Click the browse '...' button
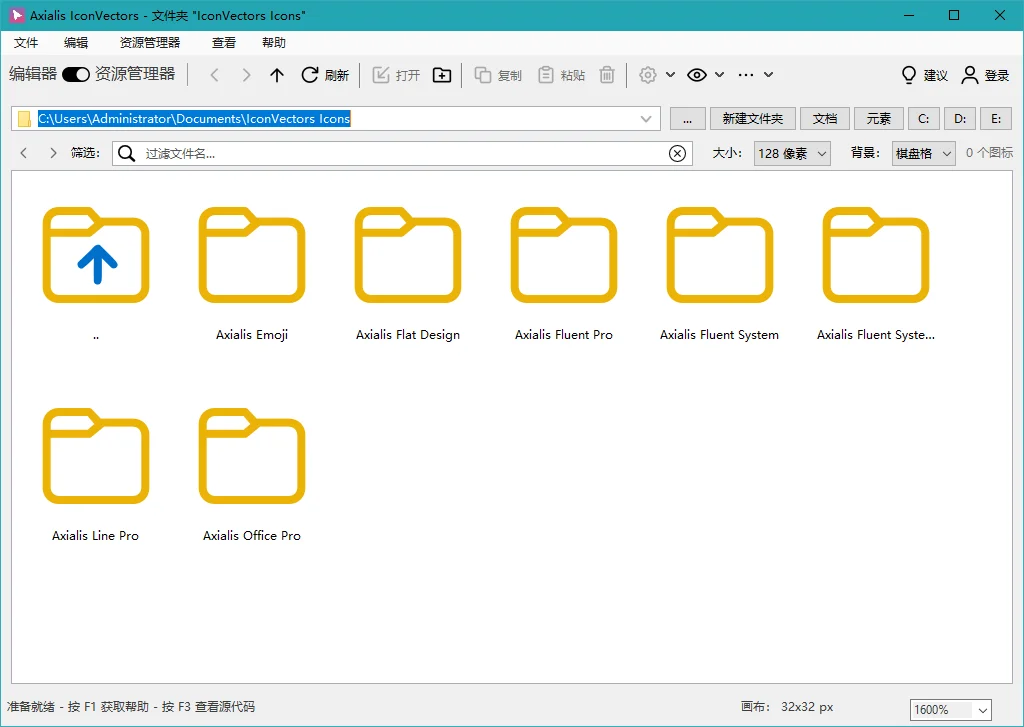Image resolution: width=1024 pixels, height=727 pixels. pyautogui.click(x=687, y=119)
